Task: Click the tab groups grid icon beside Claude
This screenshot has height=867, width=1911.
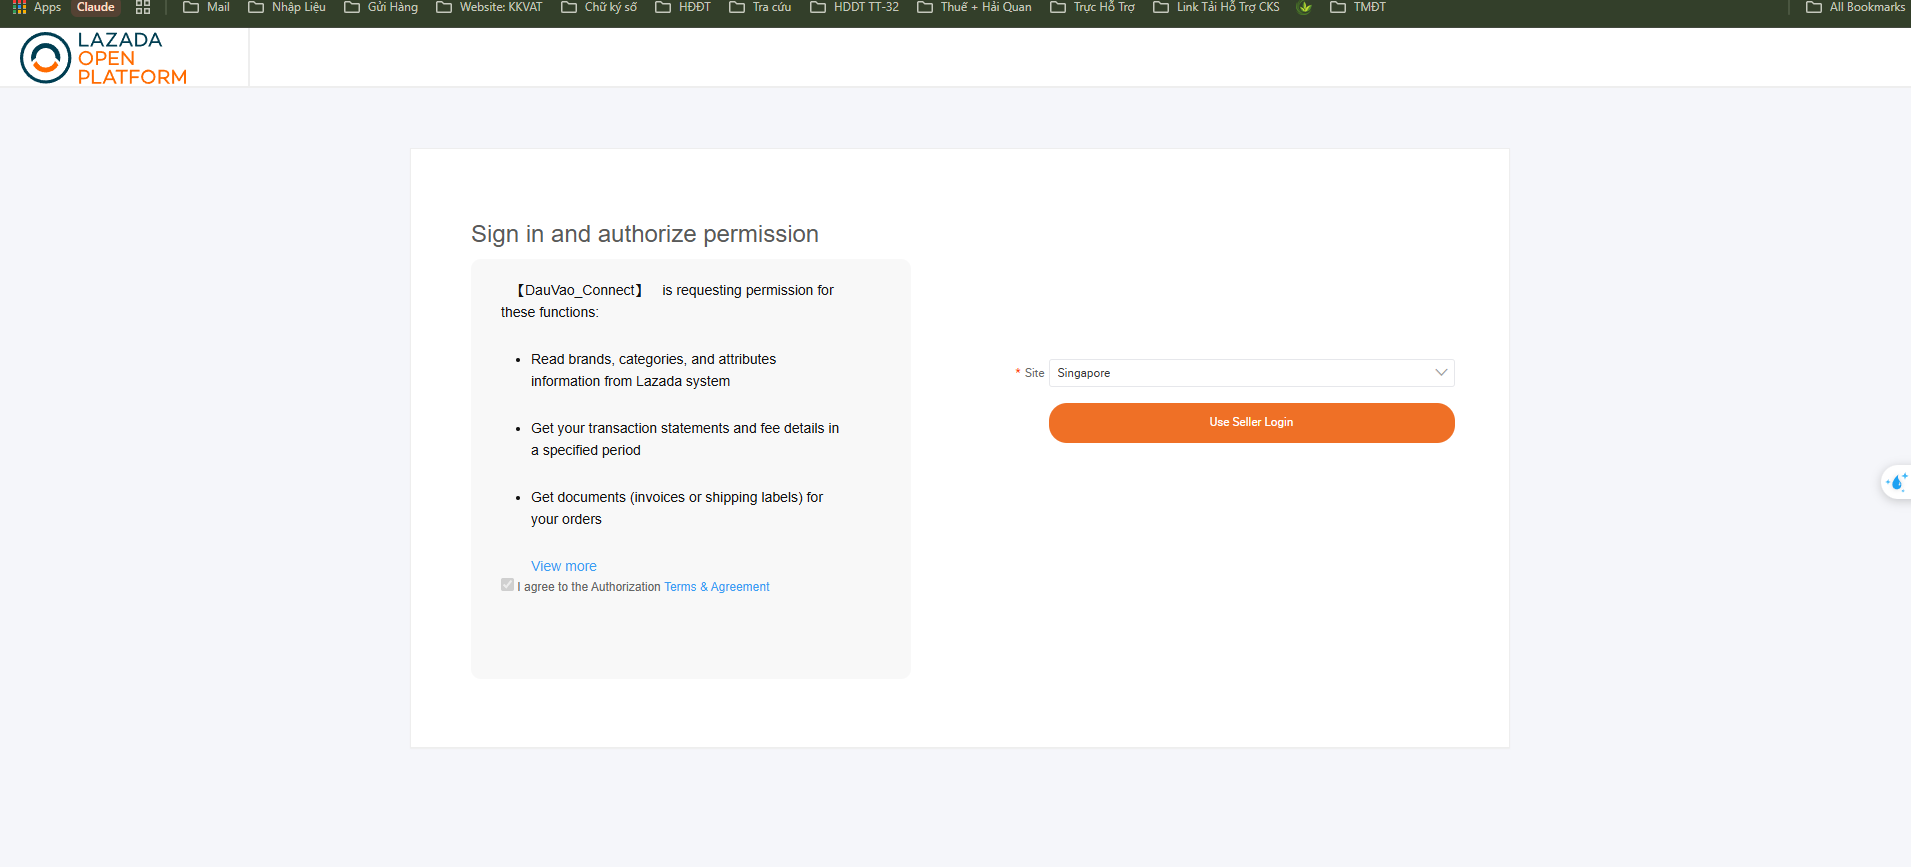Action: [x=143, y=7]
